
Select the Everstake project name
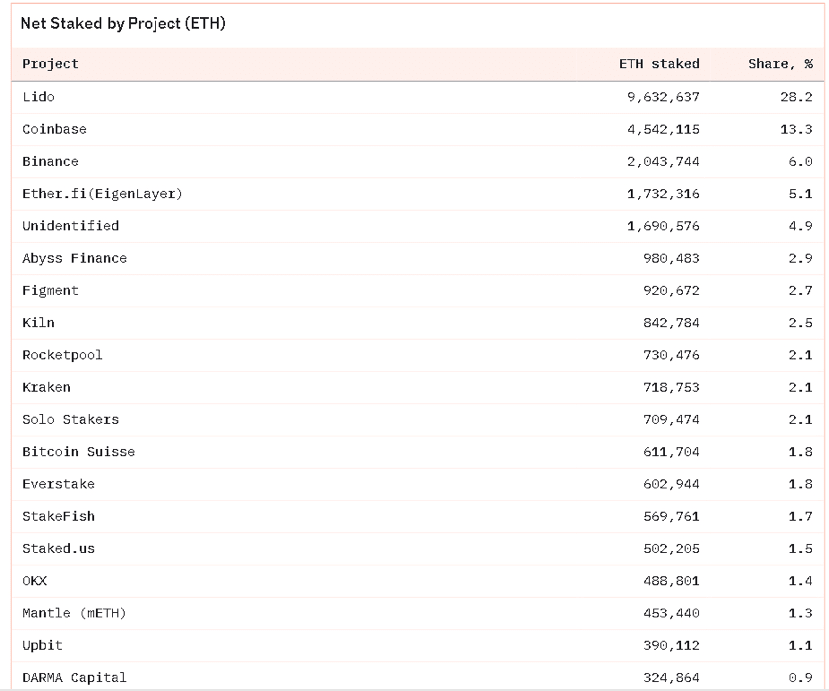58,484
